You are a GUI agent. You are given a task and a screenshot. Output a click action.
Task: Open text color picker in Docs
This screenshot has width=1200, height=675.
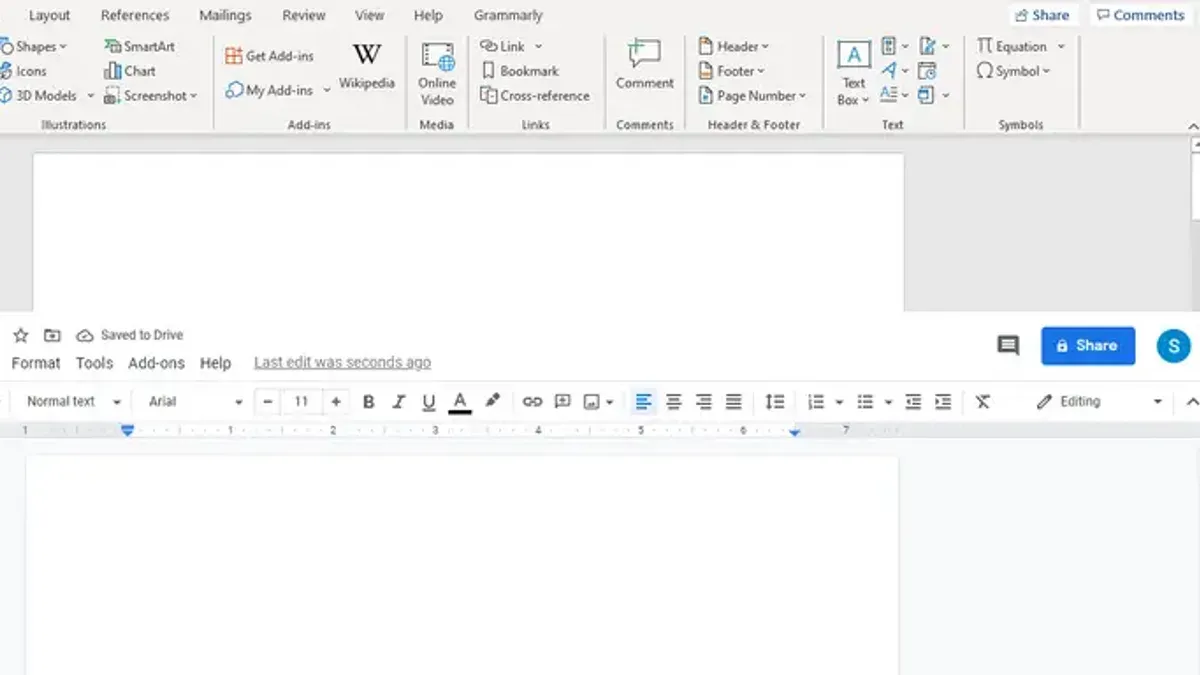pos(460,402)
